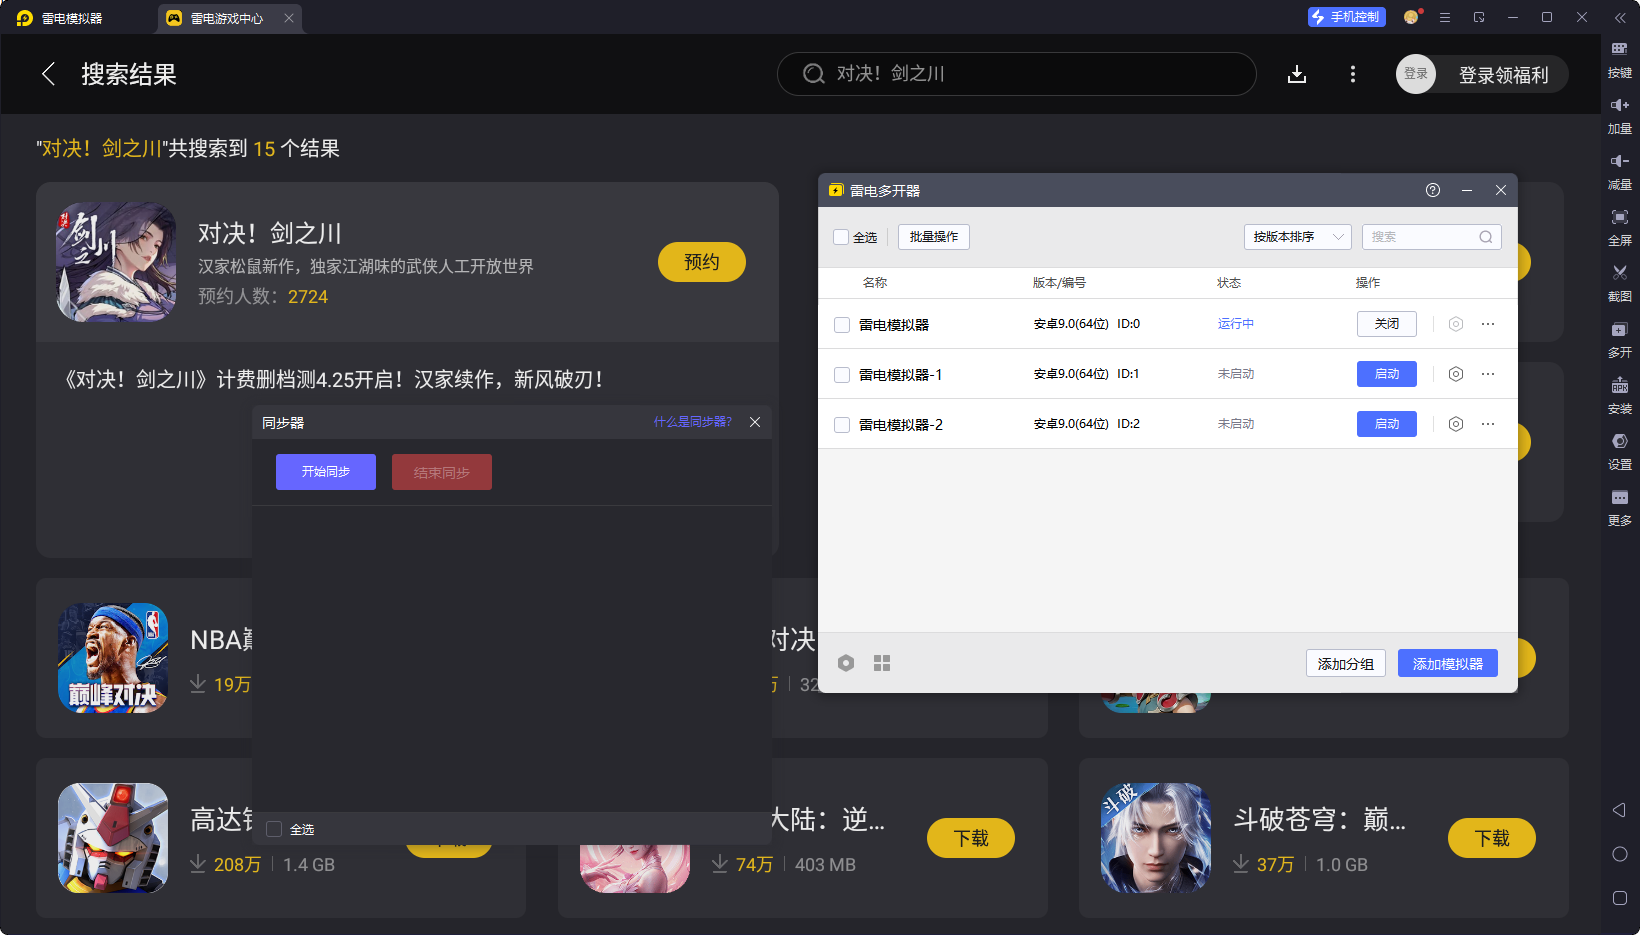Click 预约 for 对决！剑之川
The height and width of the screenshot is (935, 1640).
click(x=702, y=262)
